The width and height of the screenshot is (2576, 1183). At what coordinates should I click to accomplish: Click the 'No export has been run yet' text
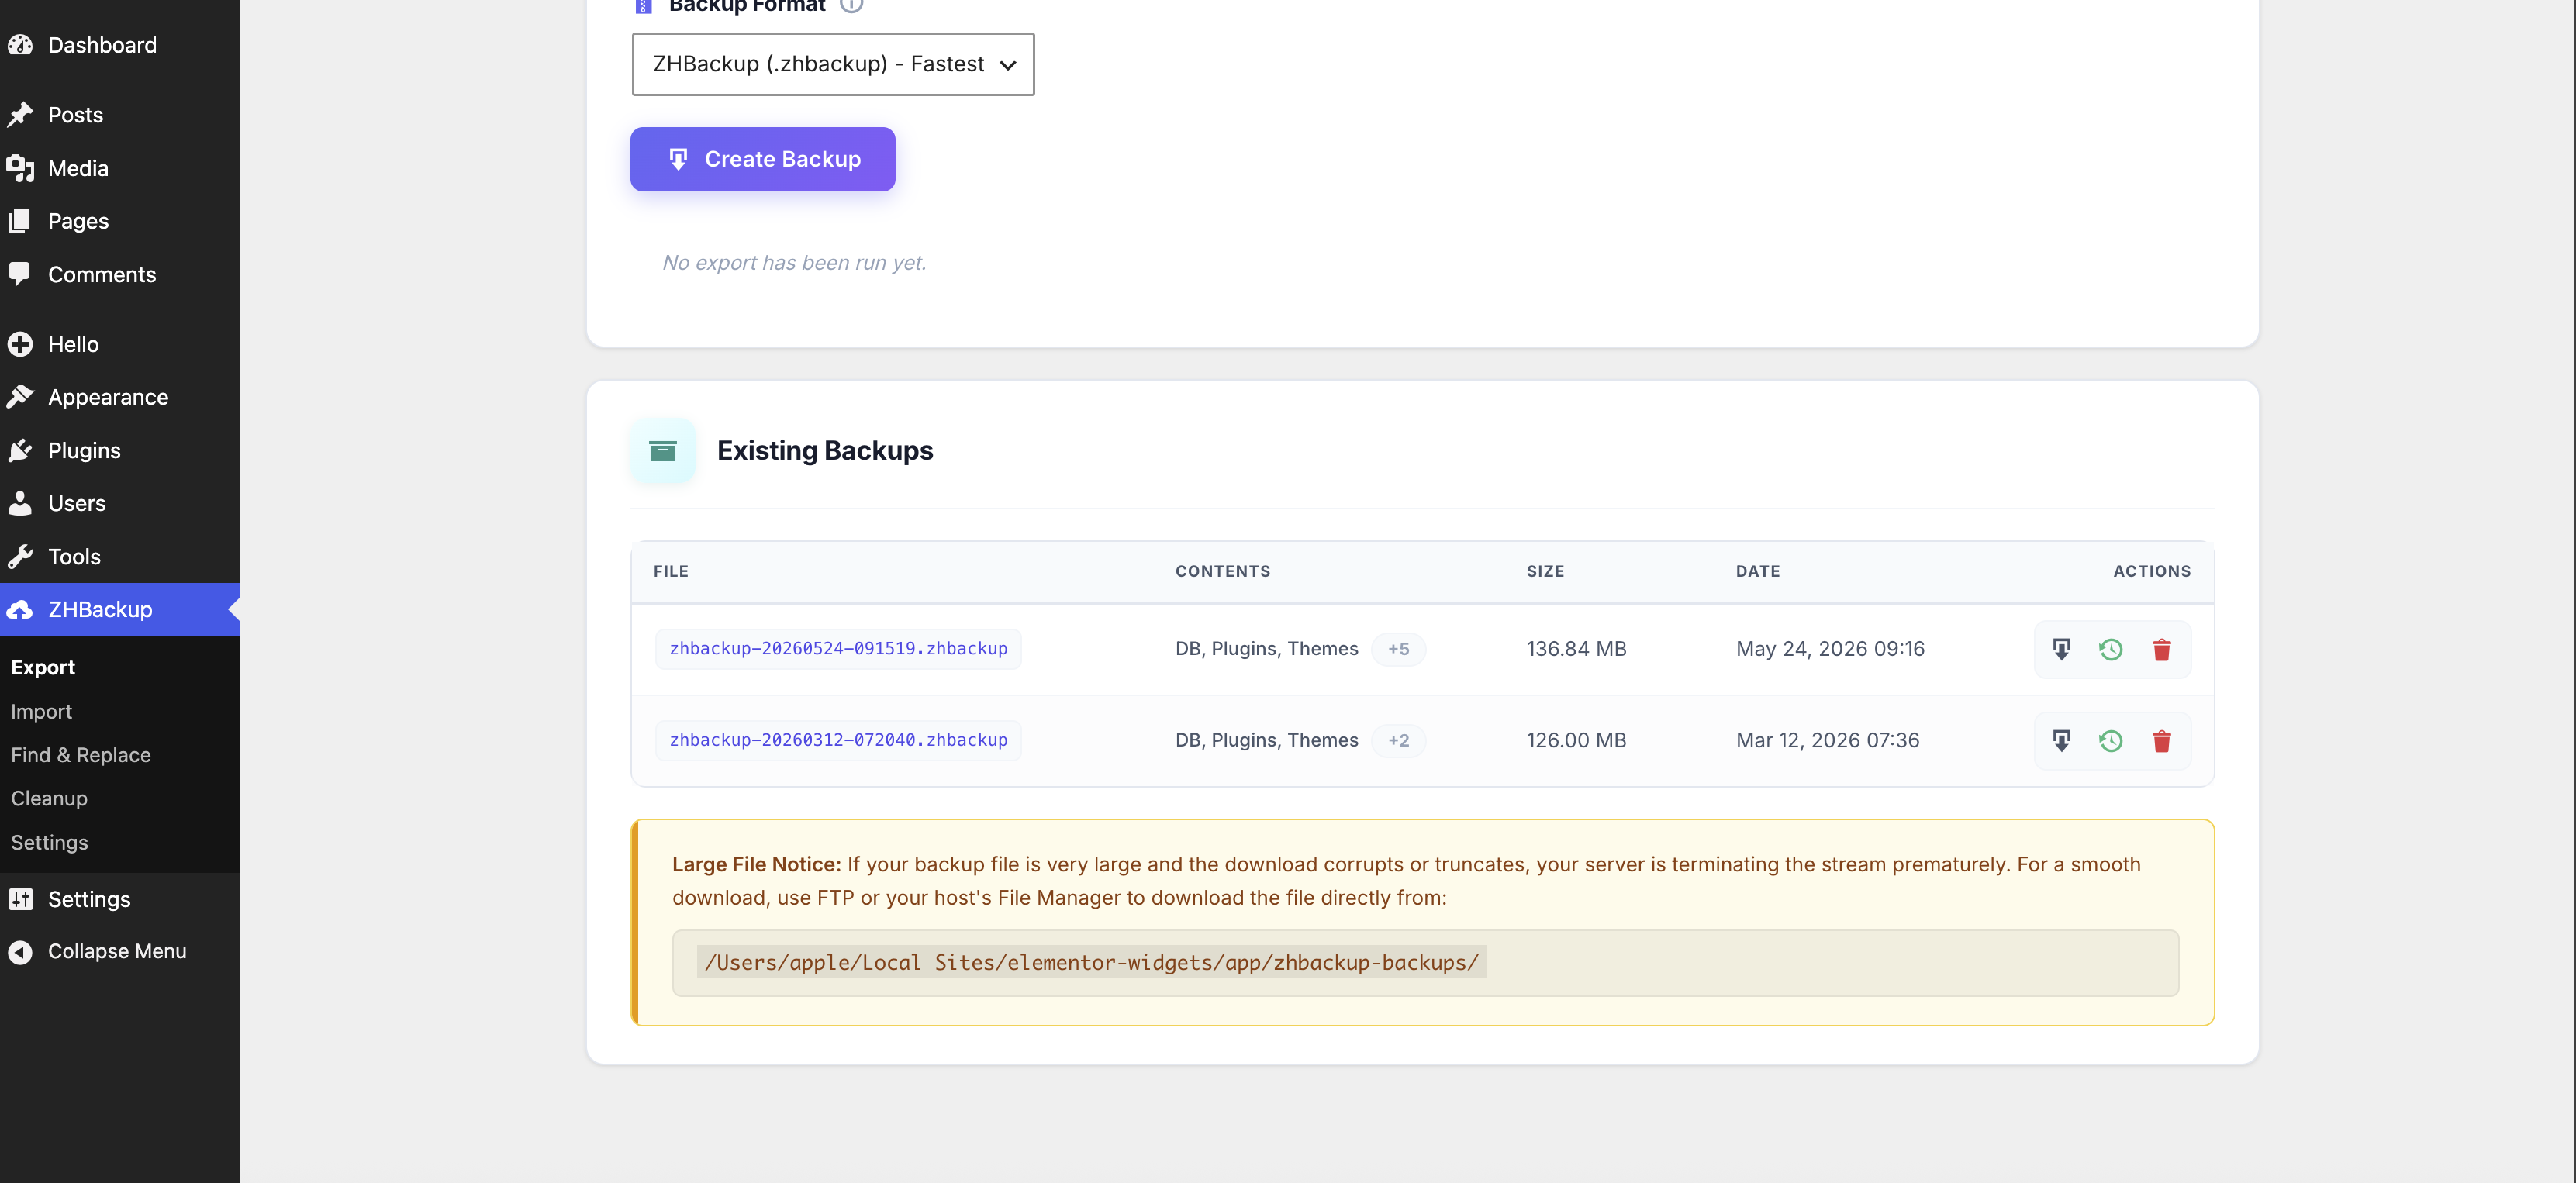(794, 262)
